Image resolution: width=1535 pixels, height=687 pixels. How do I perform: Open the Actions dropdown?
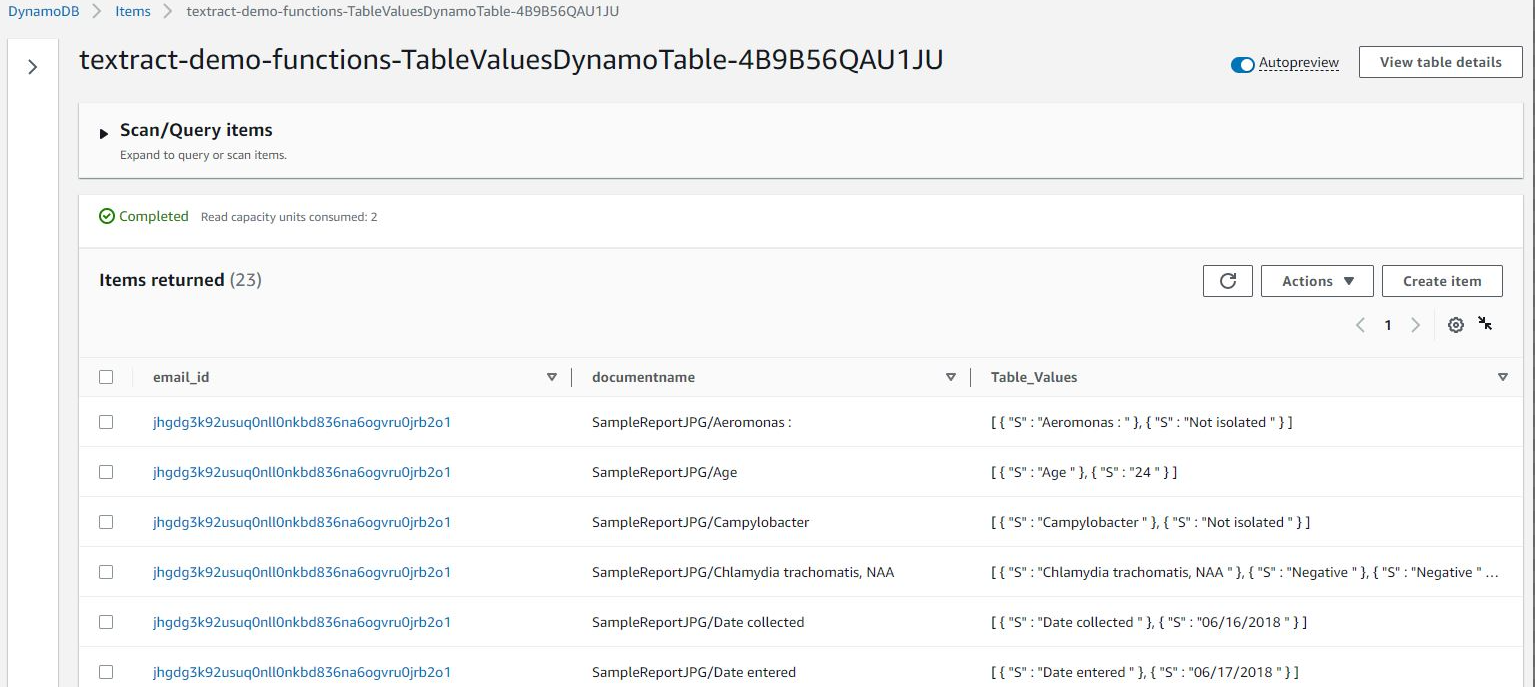(1316, 281)
